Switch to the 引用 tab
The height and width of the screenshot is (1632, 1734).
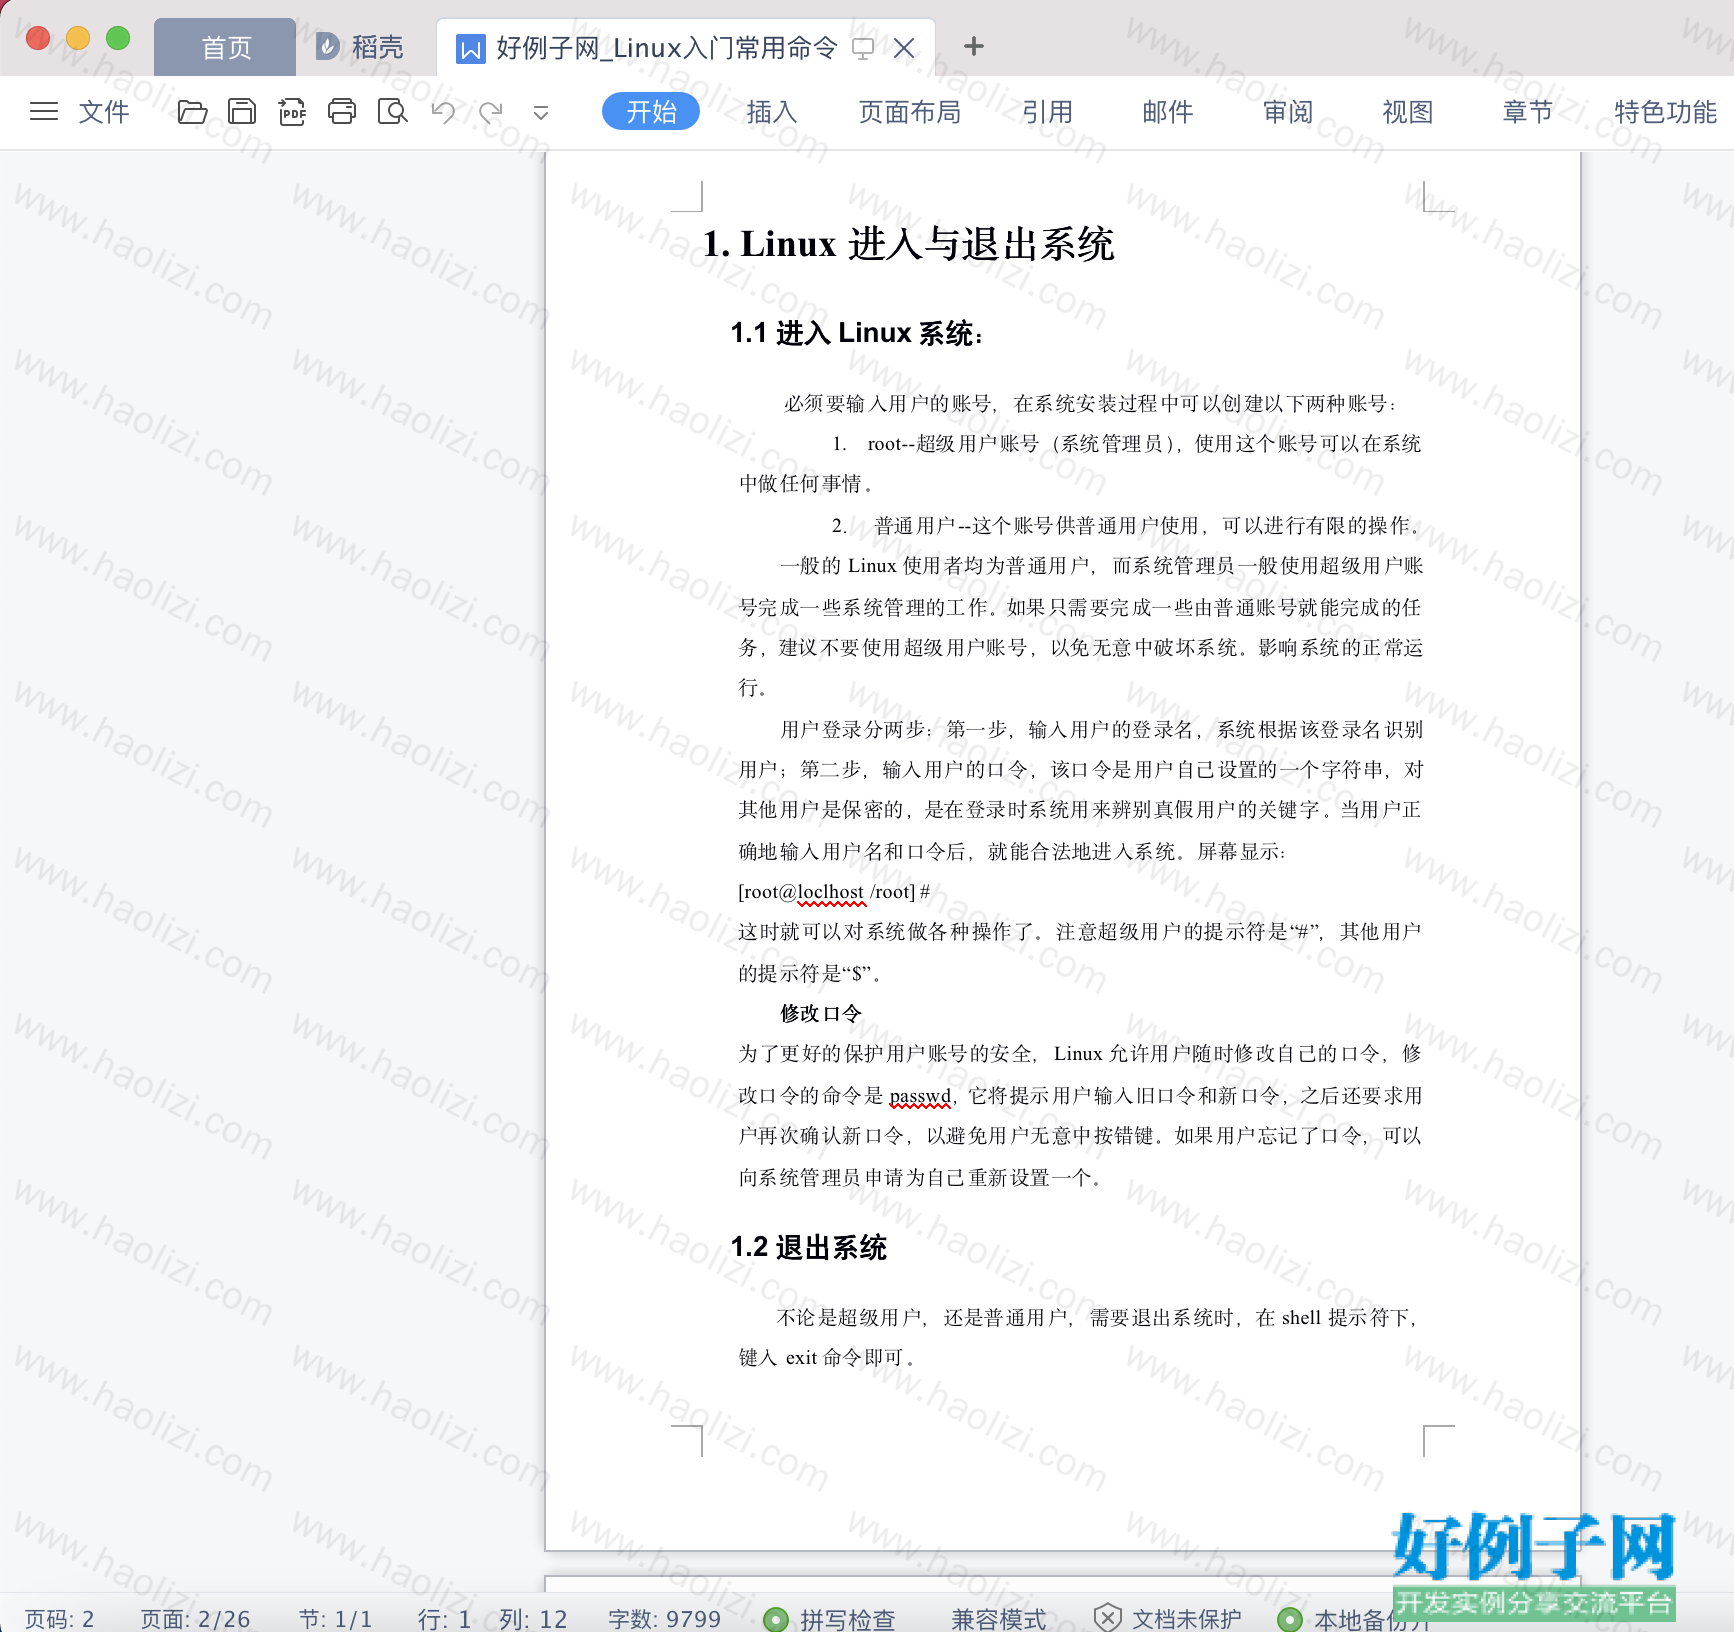point(1047,112)
